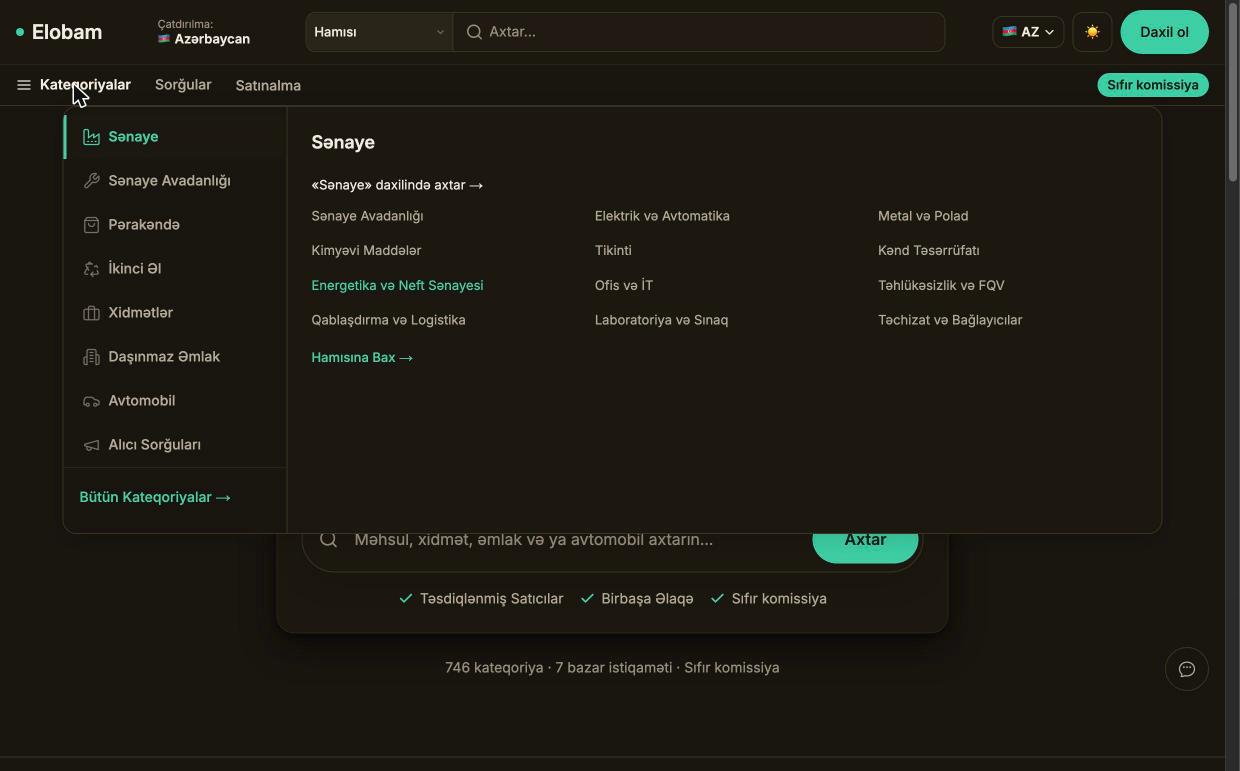Click the recycle icon for İkinci Əl

coord(91,269)
